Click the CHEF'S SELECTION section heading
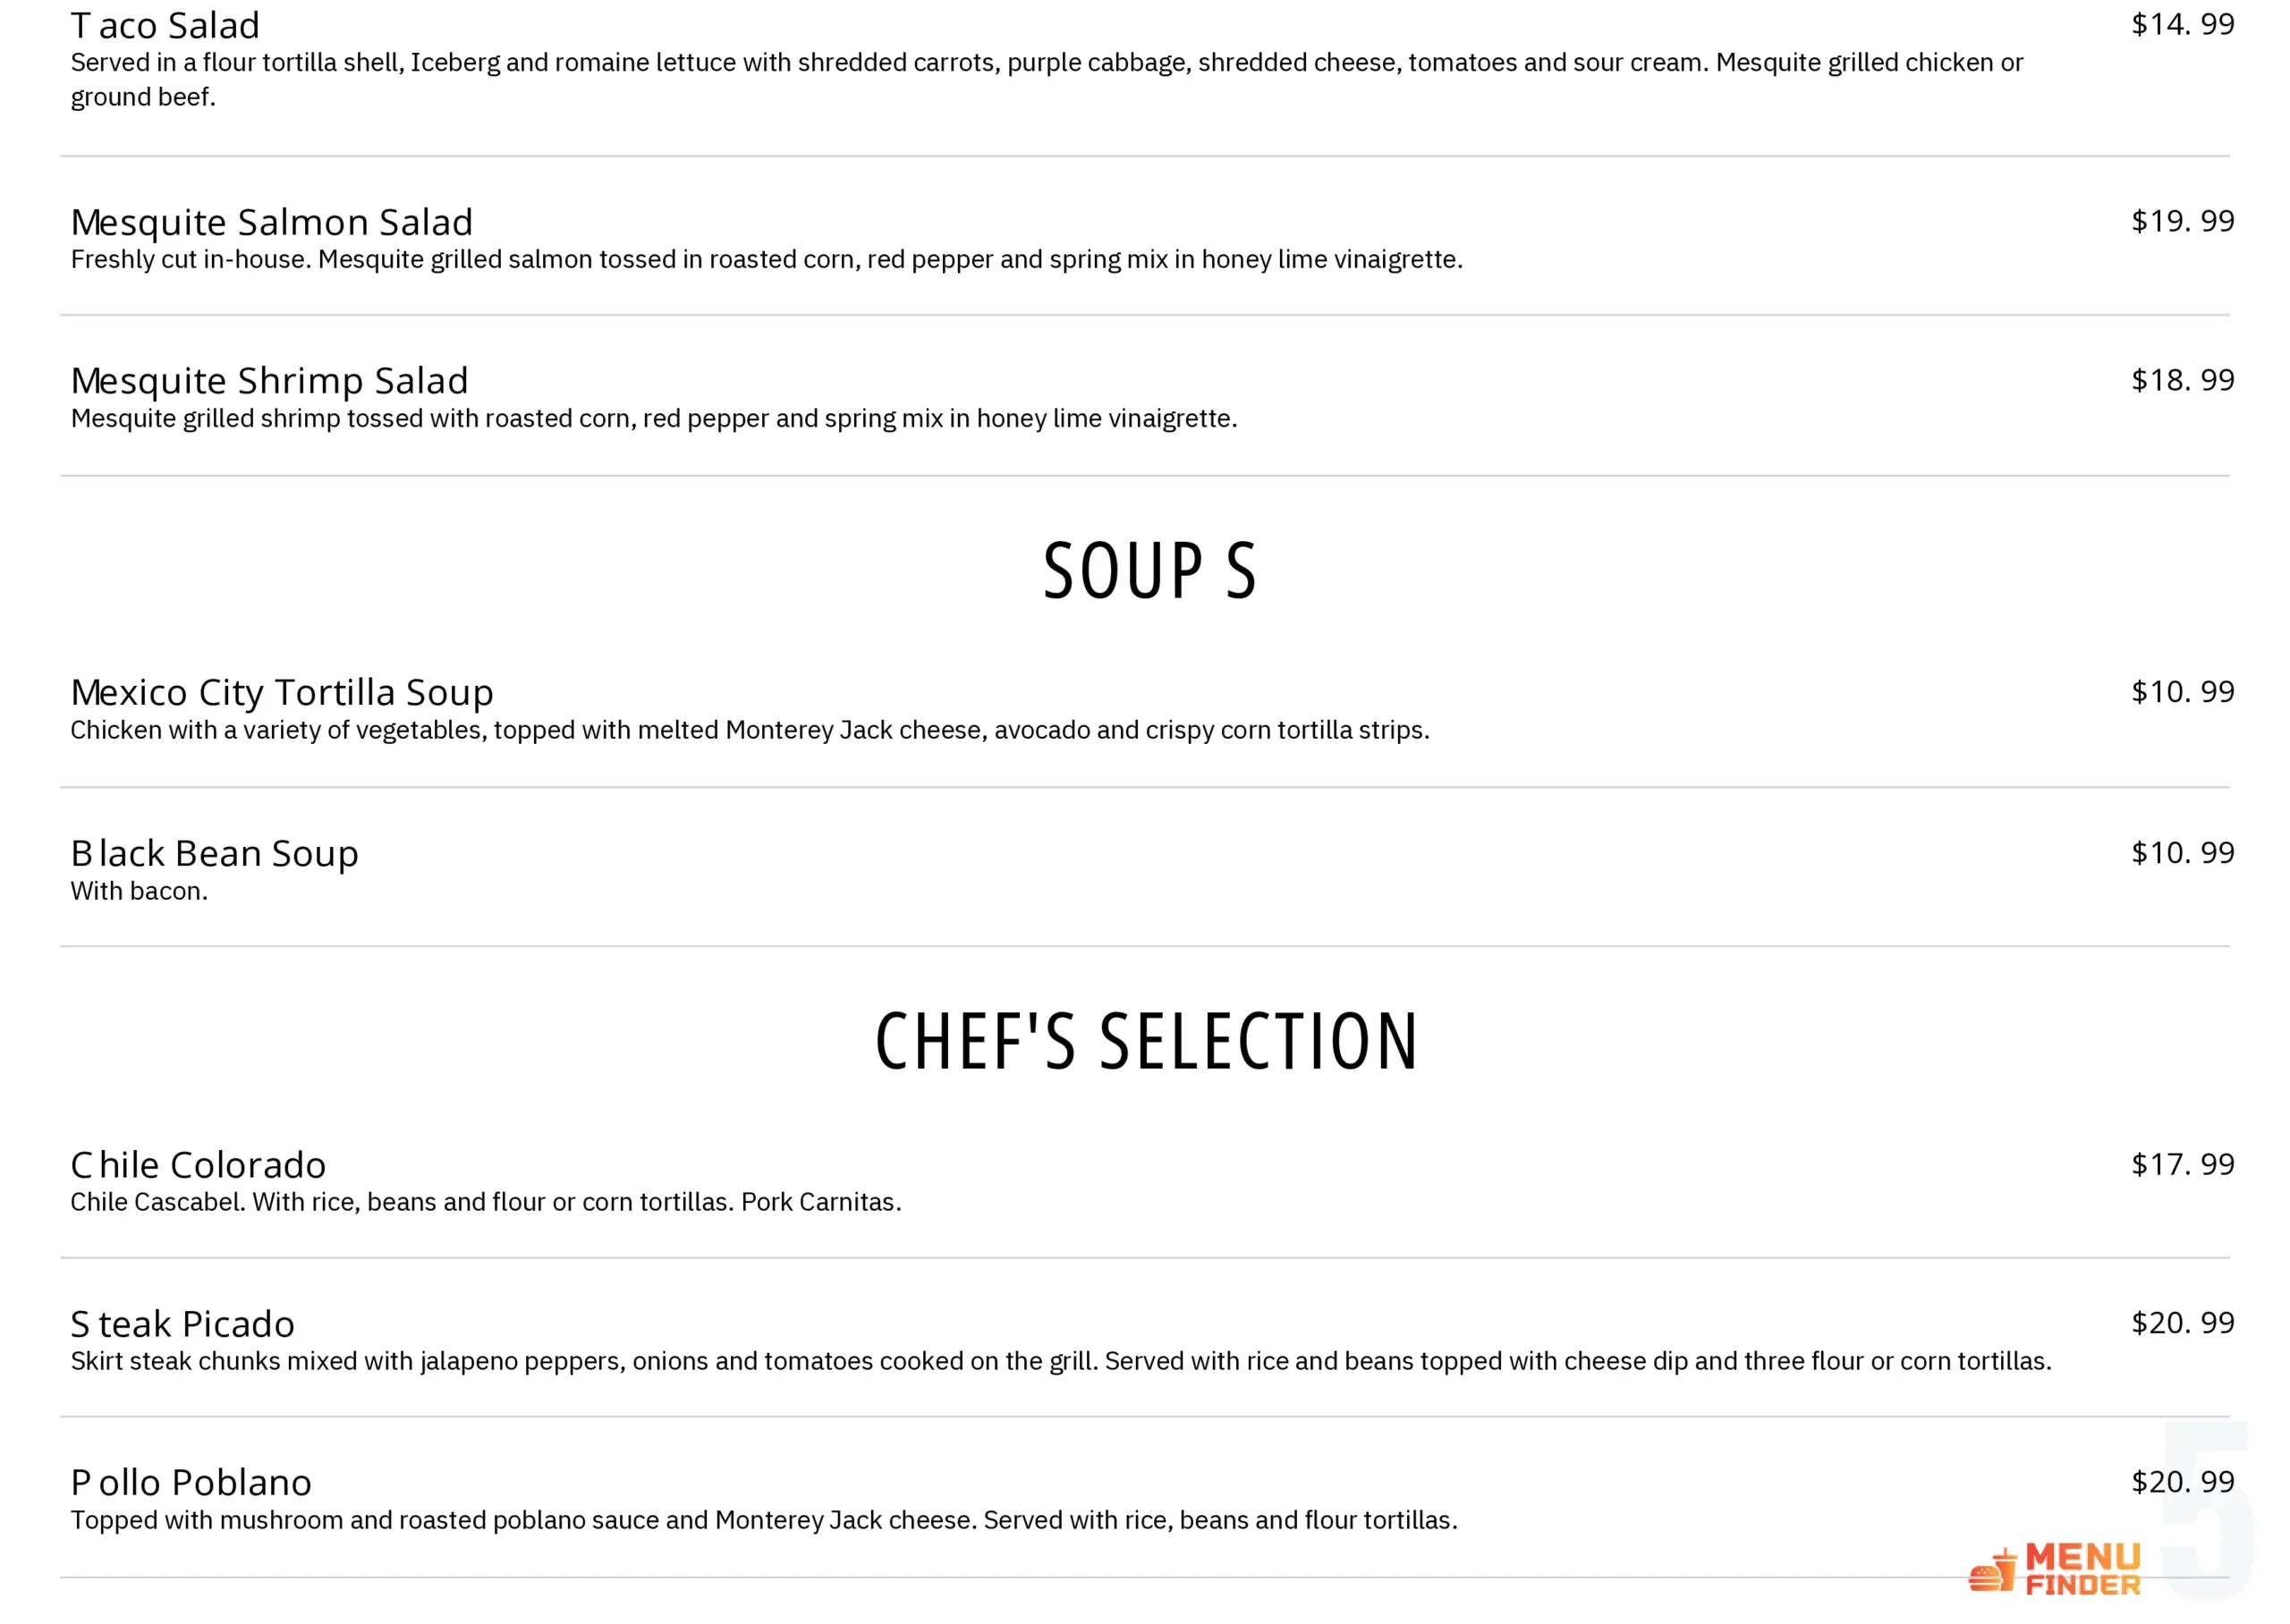This screenshot has height=1624, width=2290. click(1146, 1041)
